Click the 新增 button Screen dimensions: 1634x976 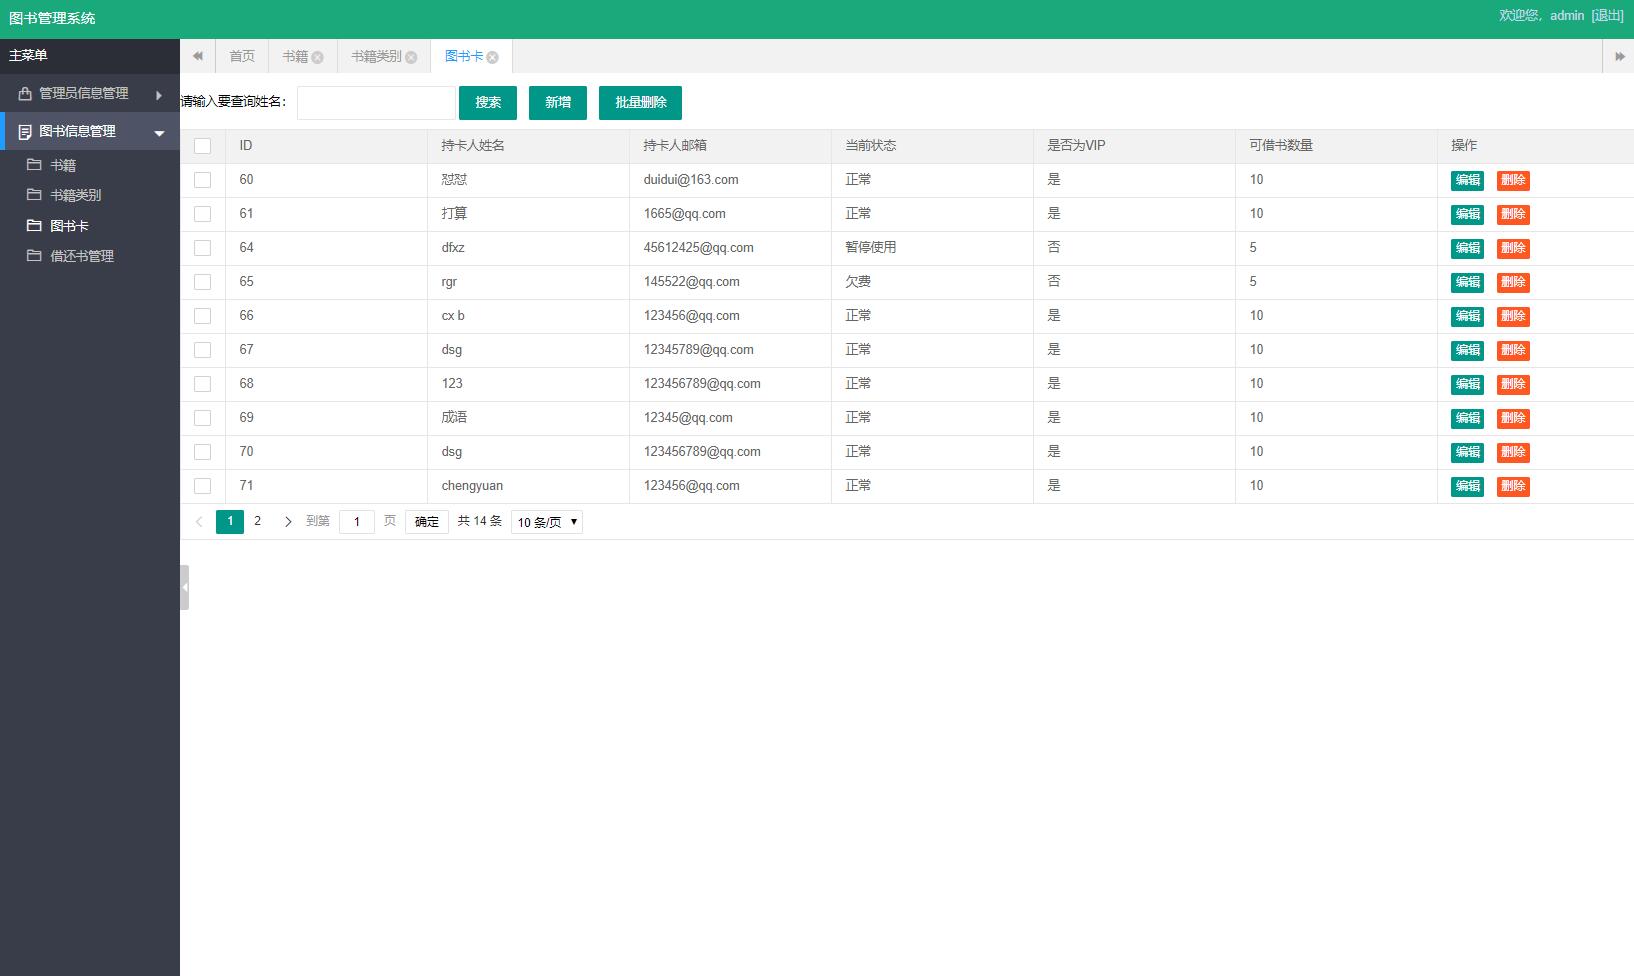tap(558, 102)
